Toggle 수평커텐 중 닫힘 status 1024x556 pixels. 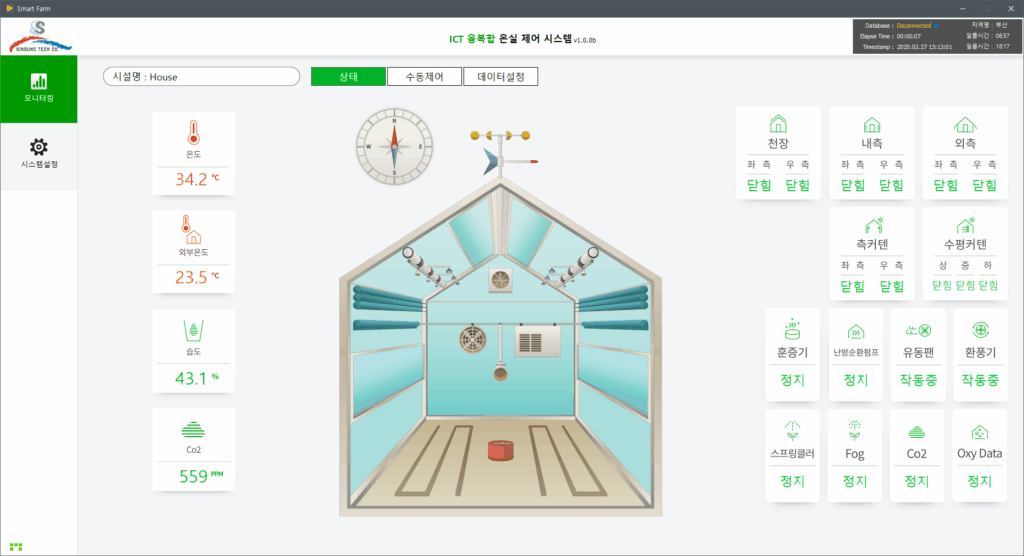pos(965,286)
